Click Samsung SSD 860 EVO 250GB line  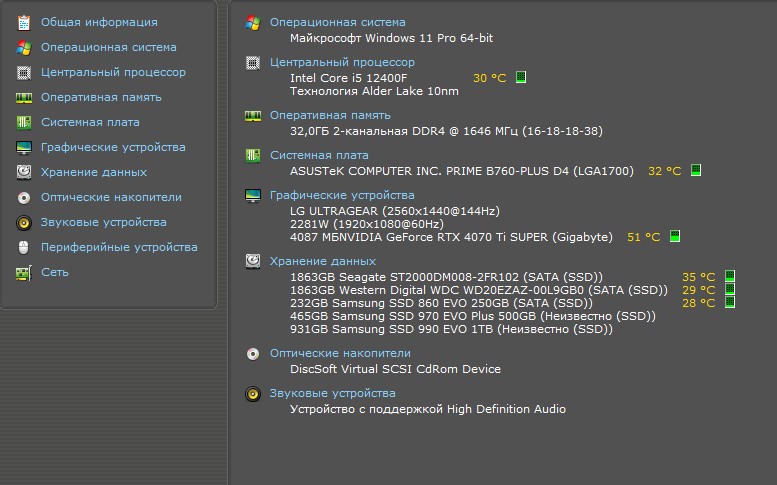tap(442, 303)
